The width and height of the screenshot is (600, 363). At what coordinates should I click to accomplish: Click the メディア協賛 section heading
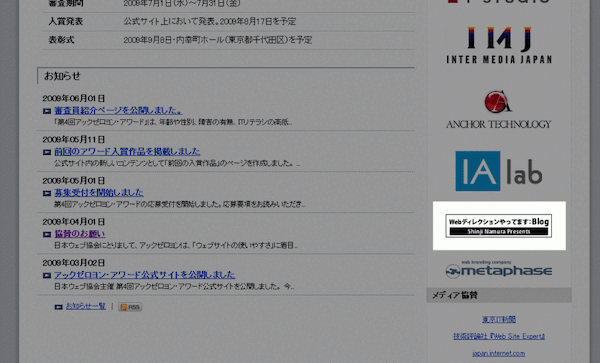click(455, 295)
